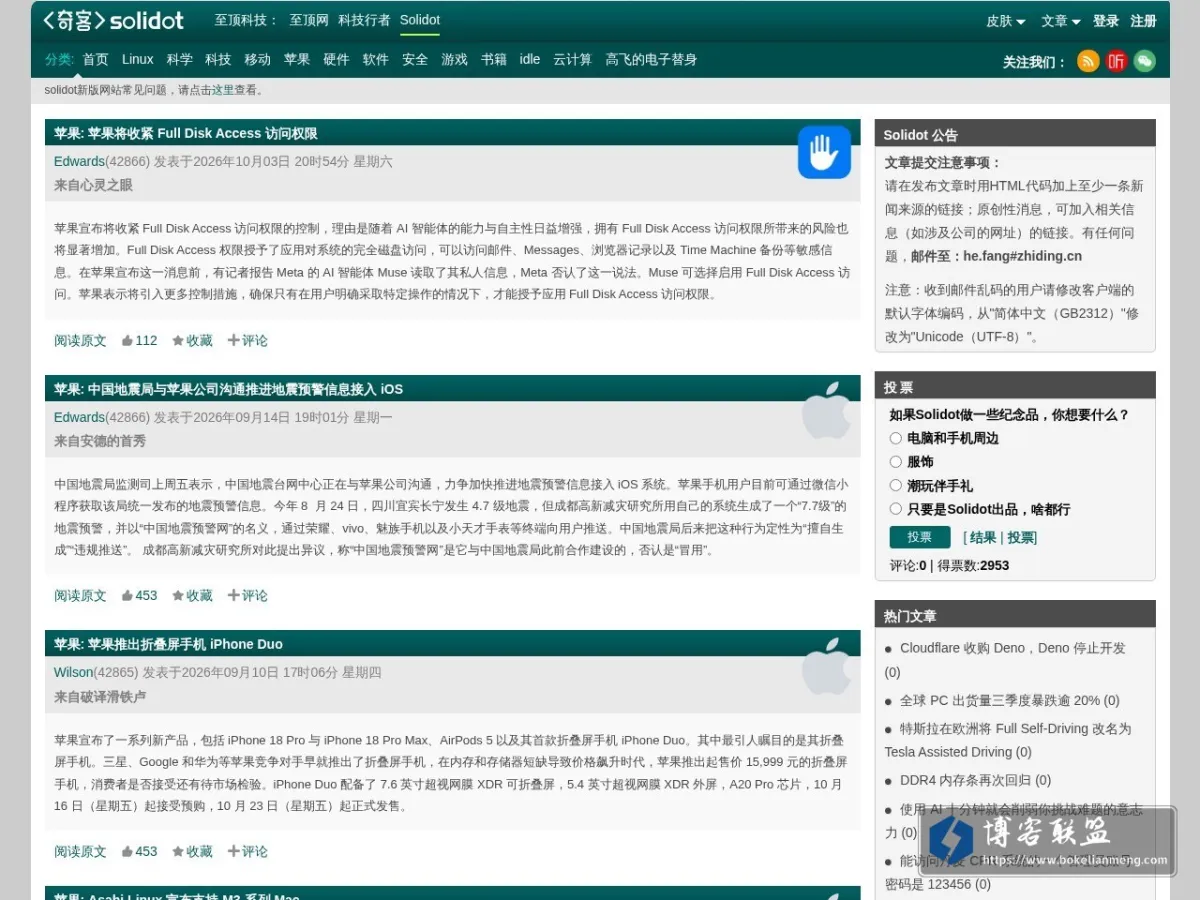1200x900 pixels.
Task: Open author Edwards on Full Disk Access article
Action: point(79,161)
